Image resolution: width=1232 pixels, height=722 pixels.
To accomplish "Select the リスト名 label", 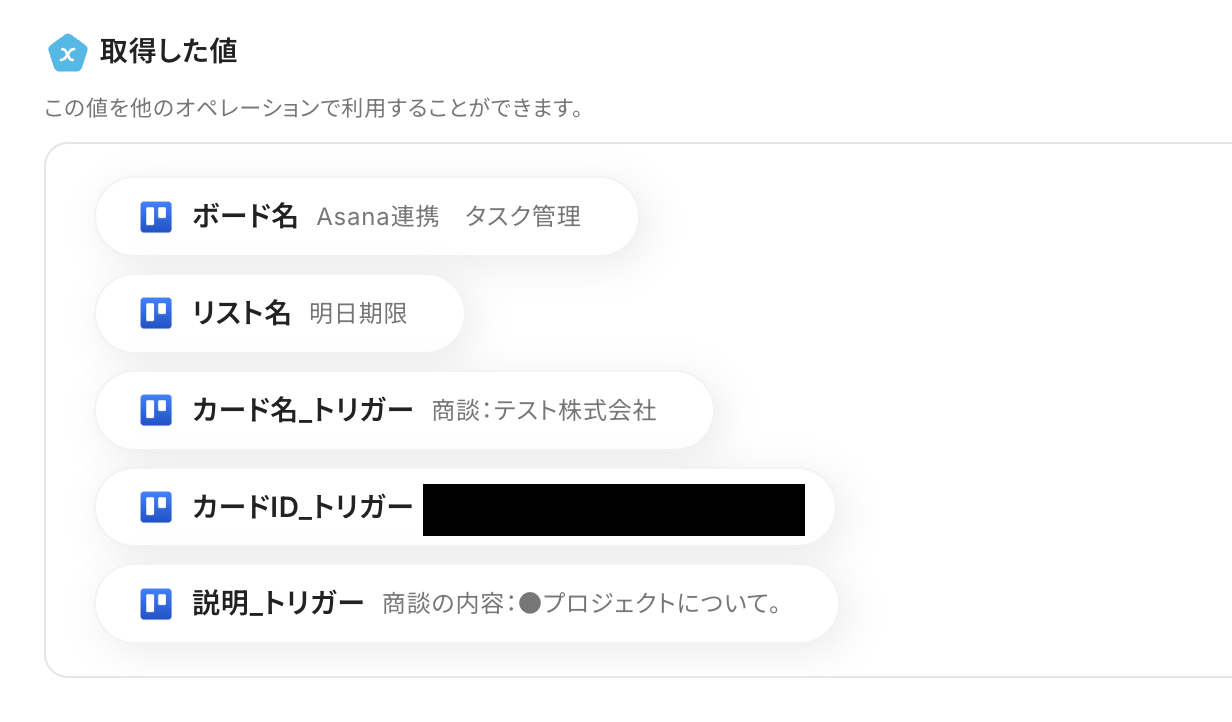I will [x=241, y=313].
